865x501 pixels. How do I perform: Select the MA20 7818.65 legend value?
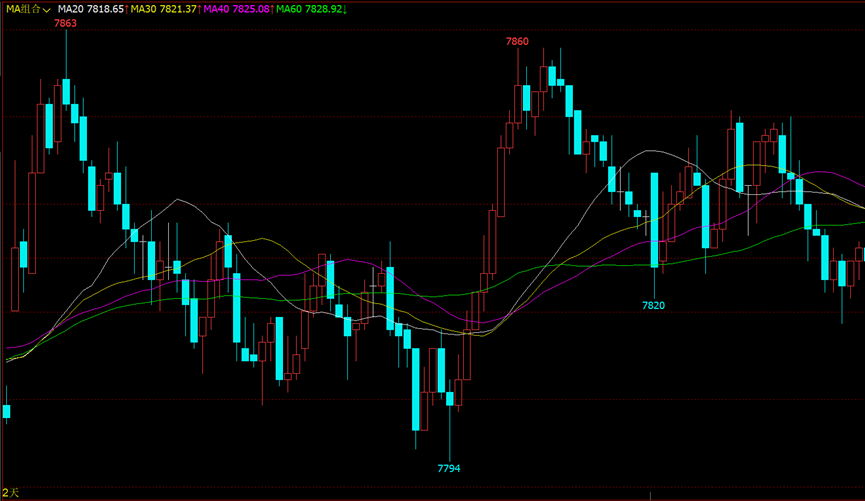(93, 9)
